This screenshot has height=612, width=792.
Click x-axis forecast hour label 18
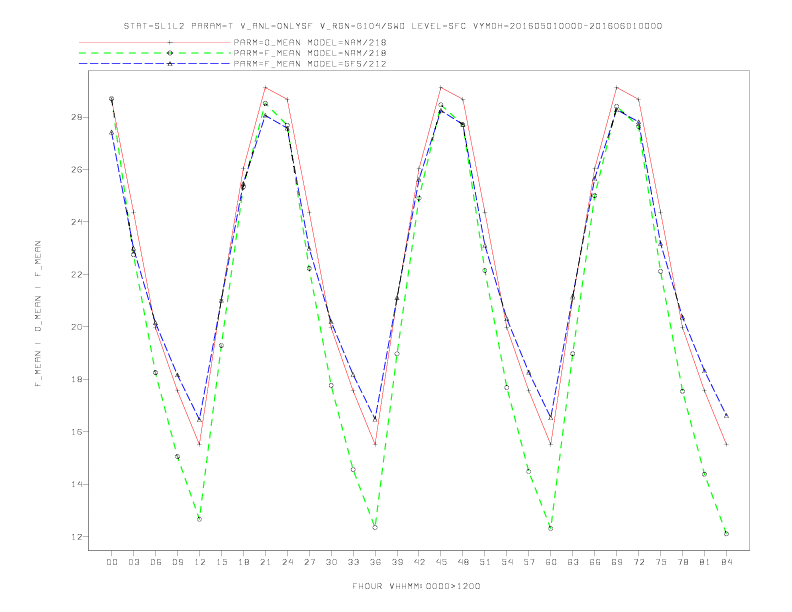pyautogui.click(x=243, y=562)
